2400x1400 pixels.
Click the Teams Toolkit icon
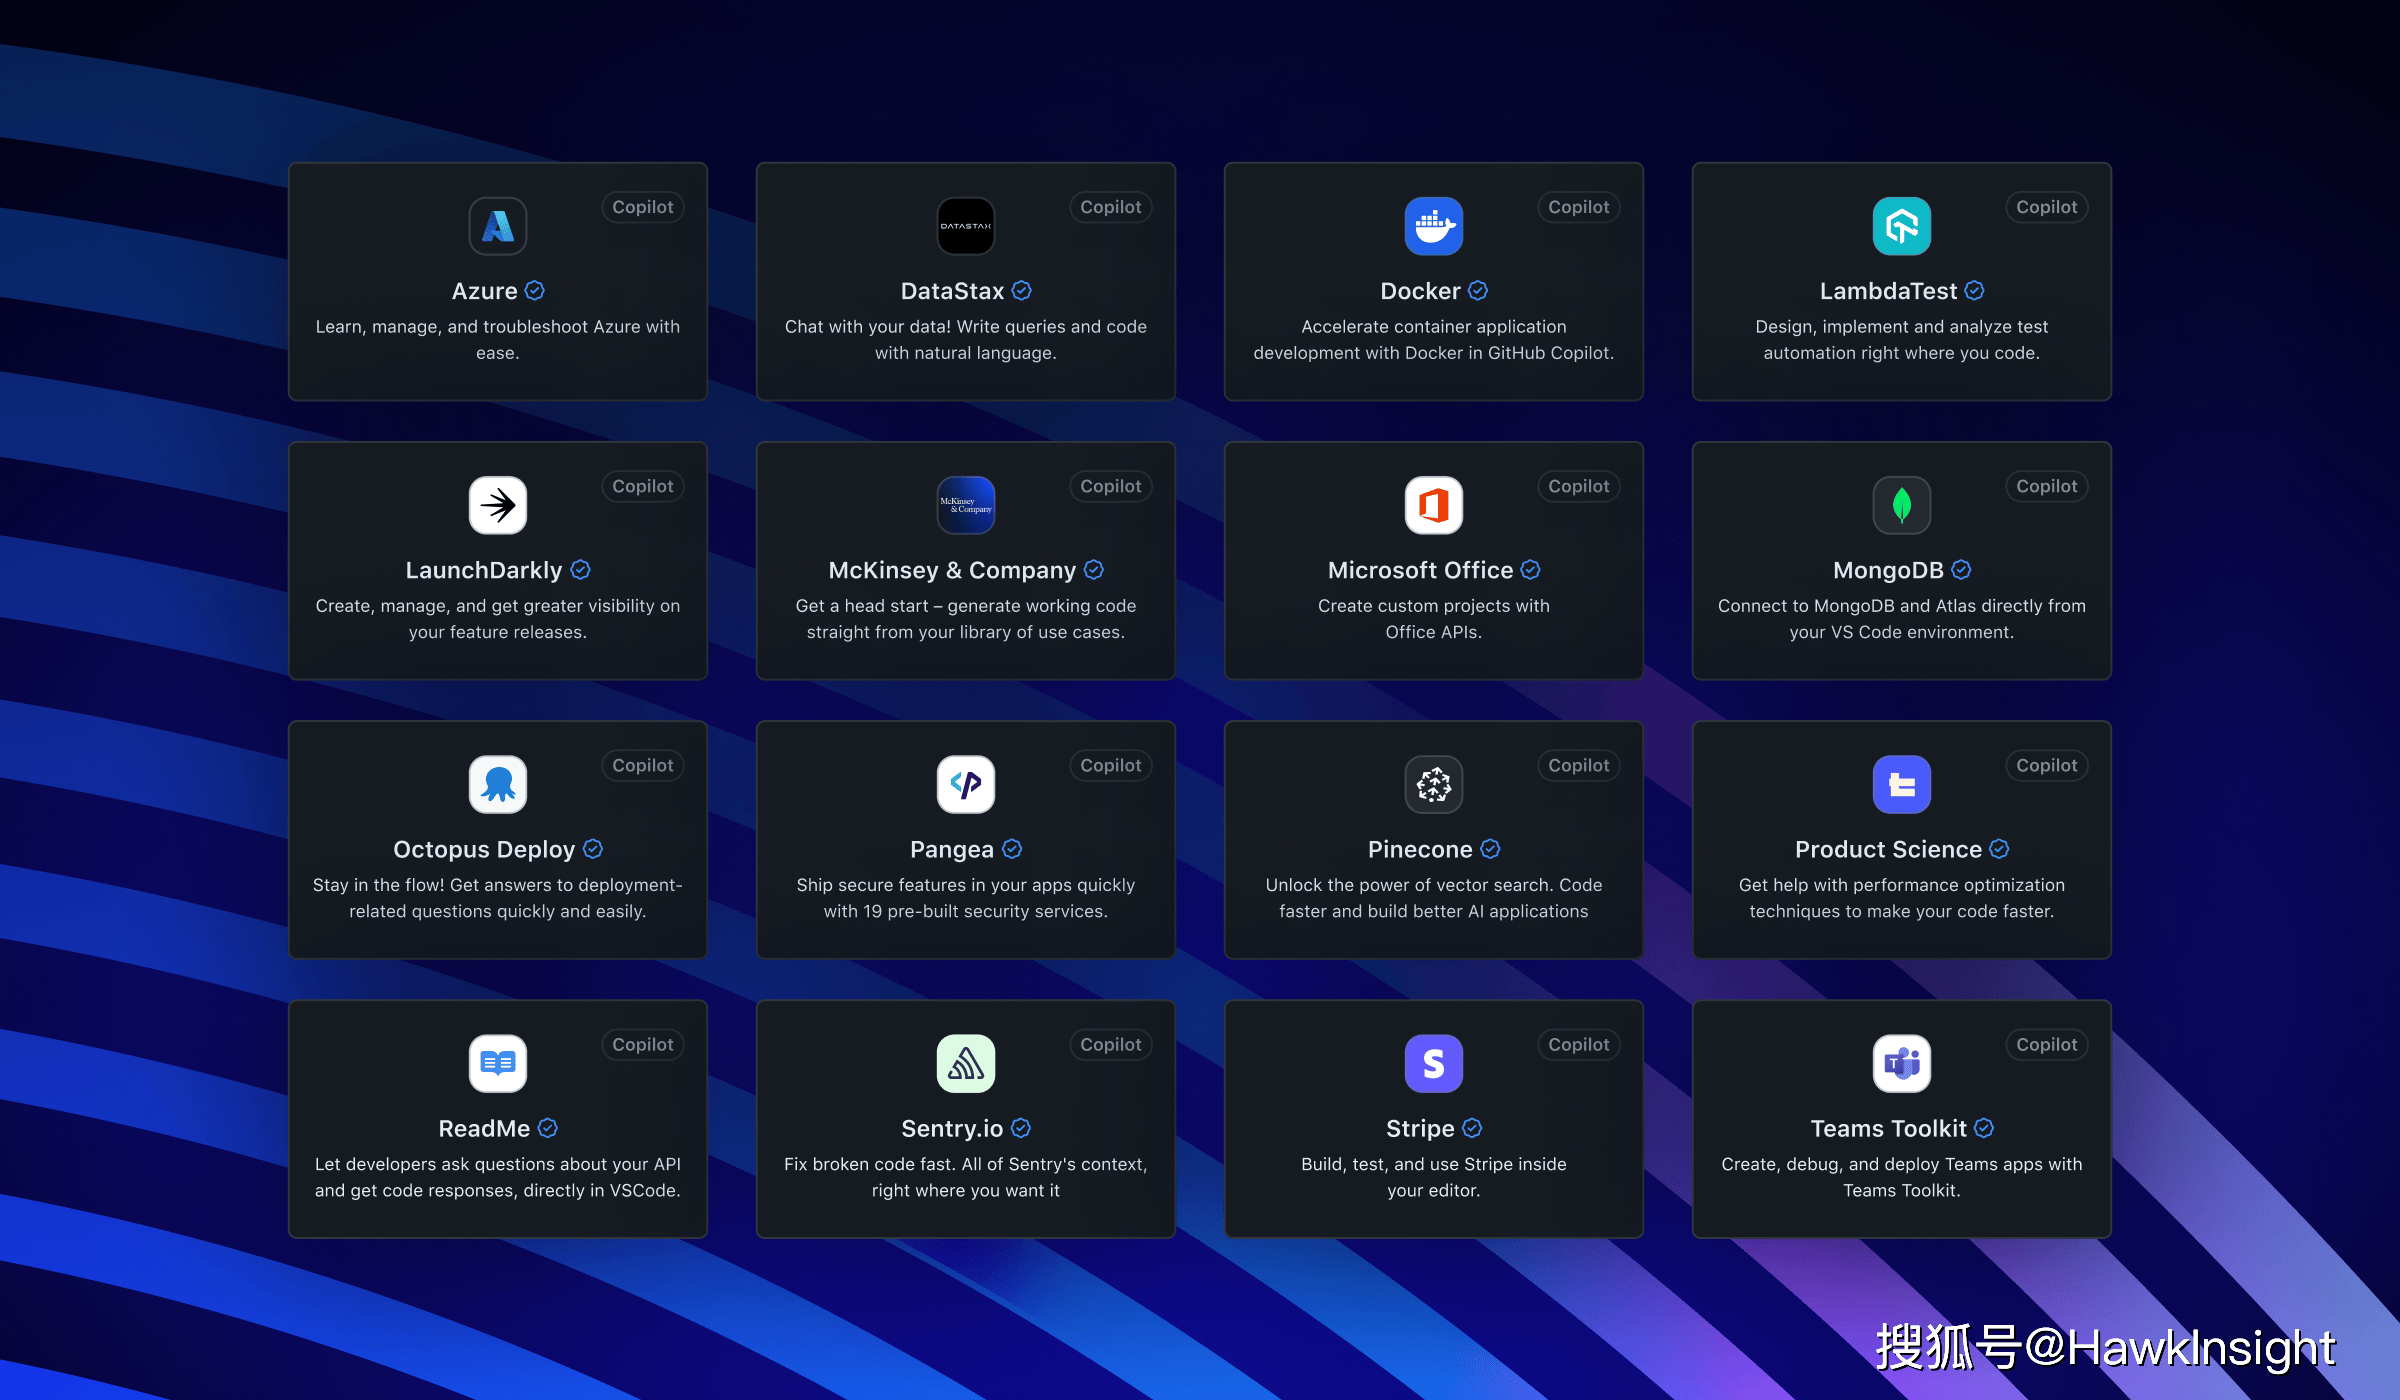click(1902, 1063)
